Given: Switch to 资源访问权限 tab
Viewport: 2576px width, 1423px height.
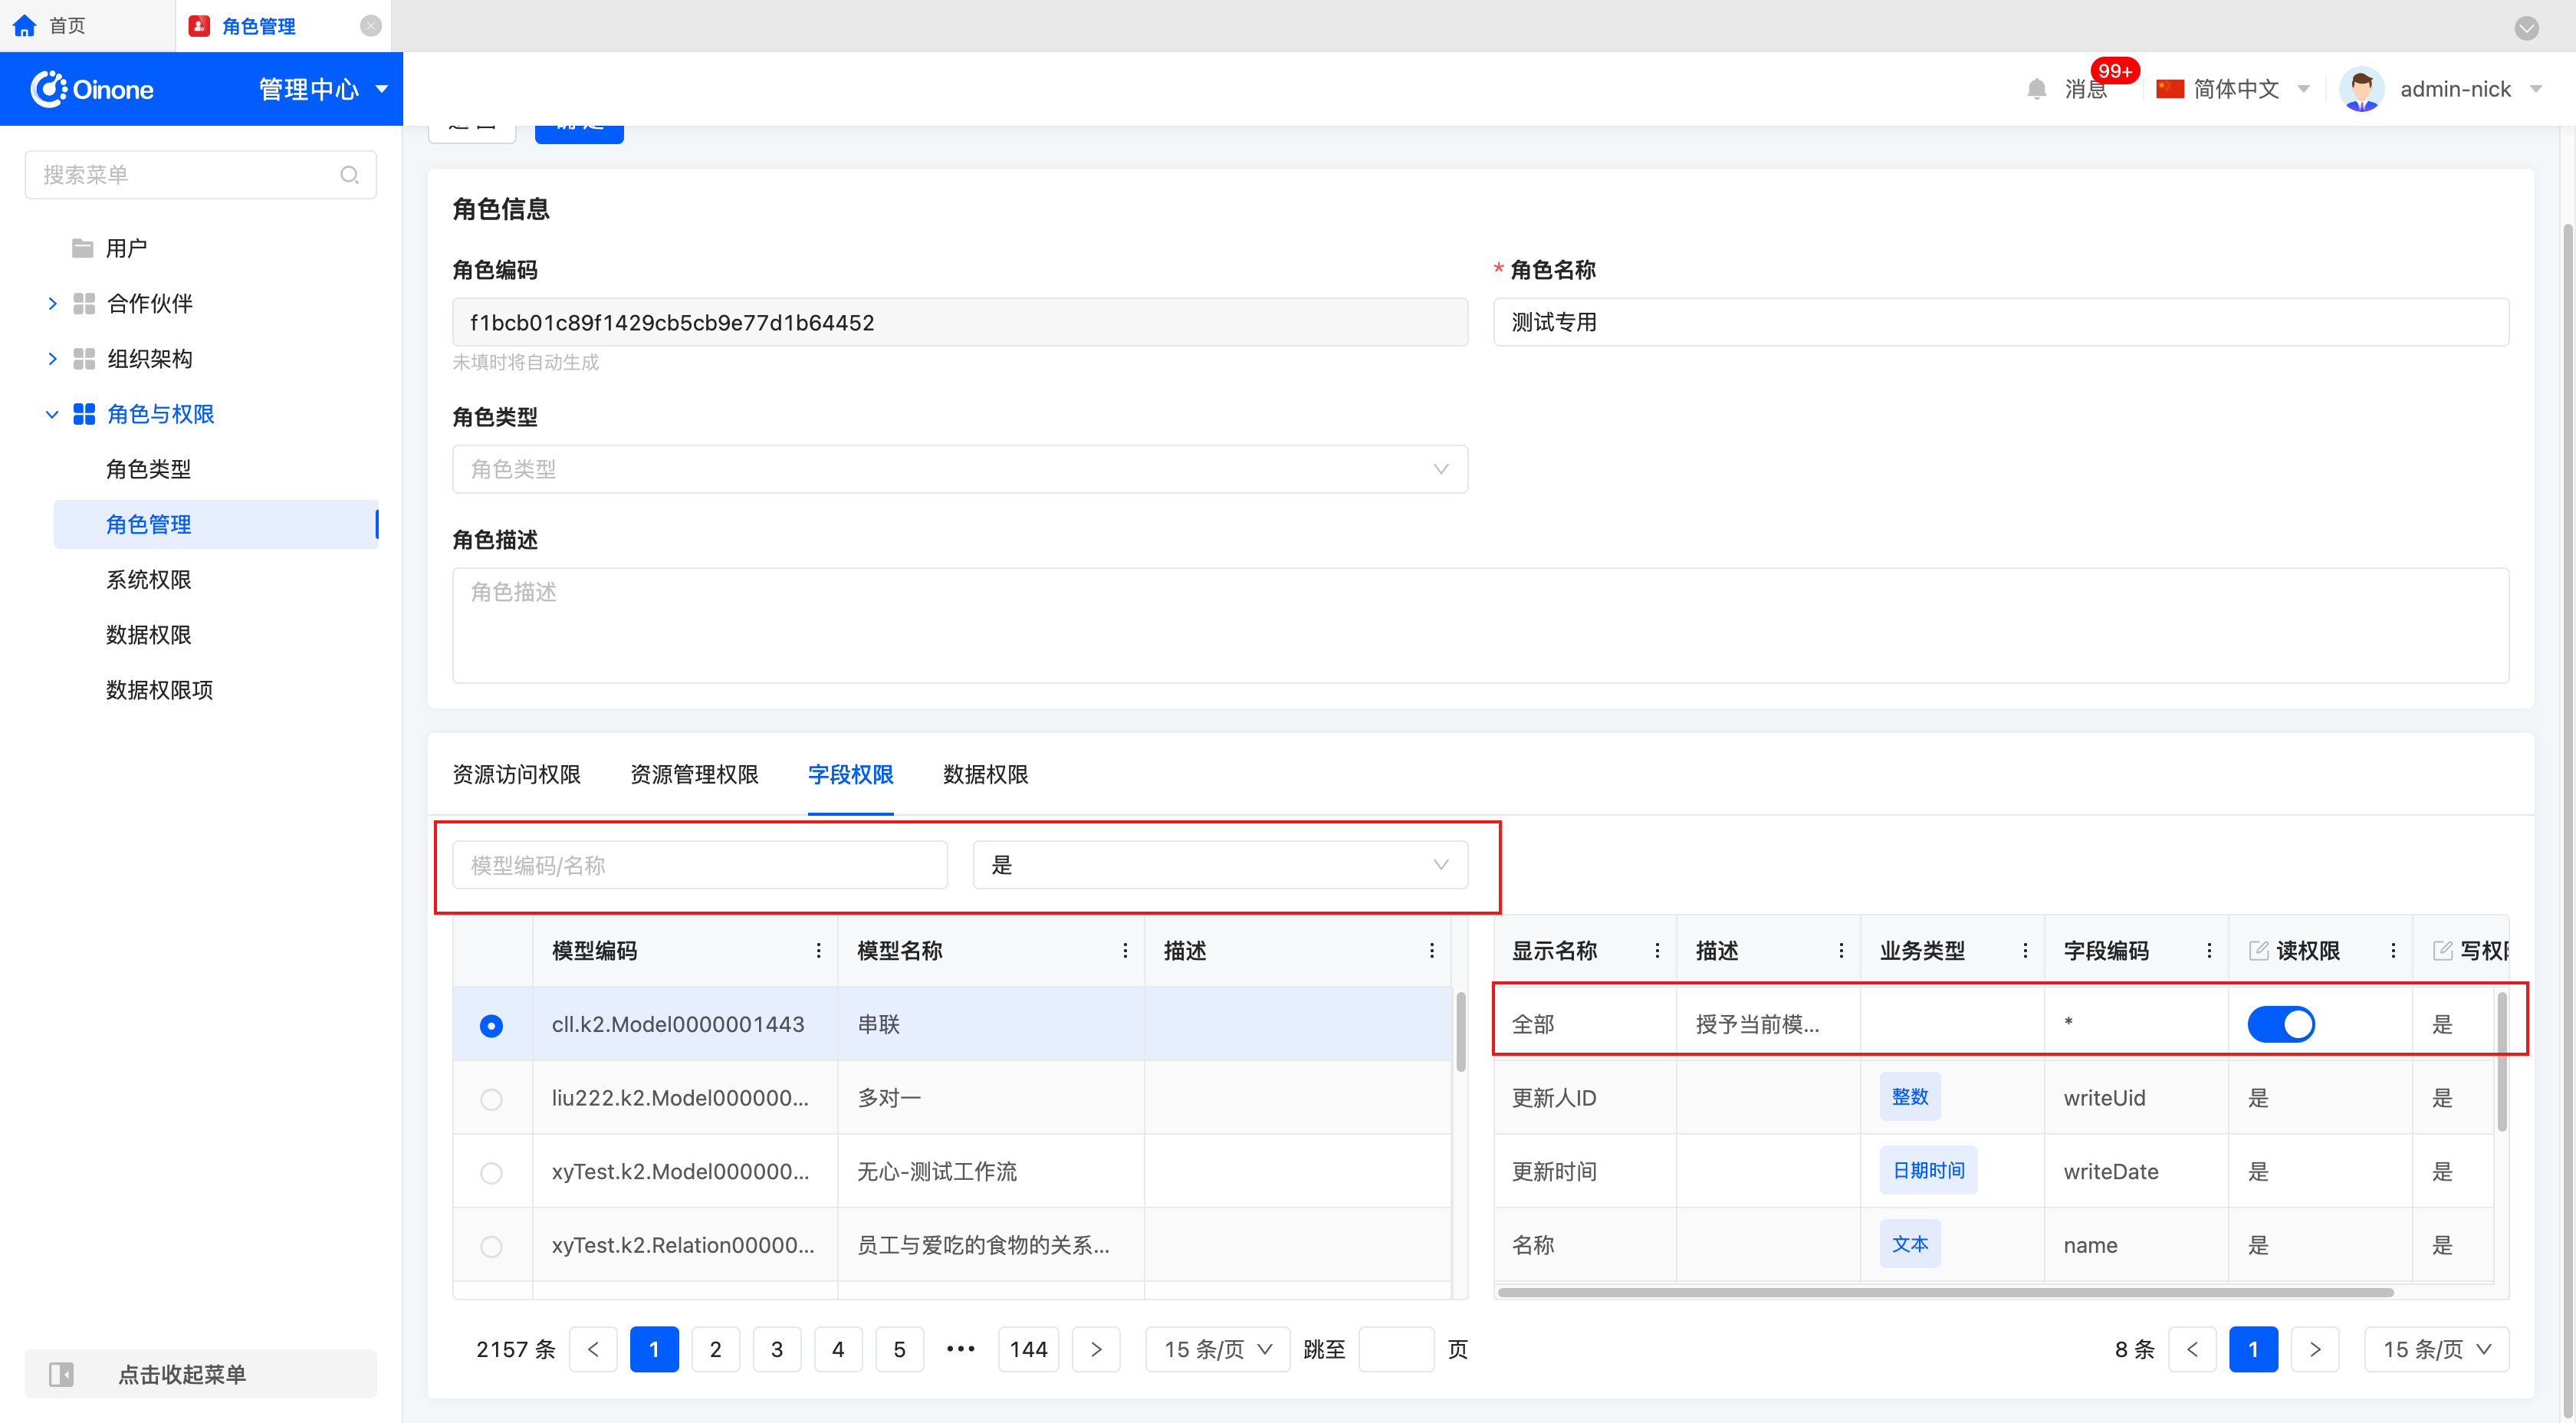Looking at the screenshot, I should (516, 774).
